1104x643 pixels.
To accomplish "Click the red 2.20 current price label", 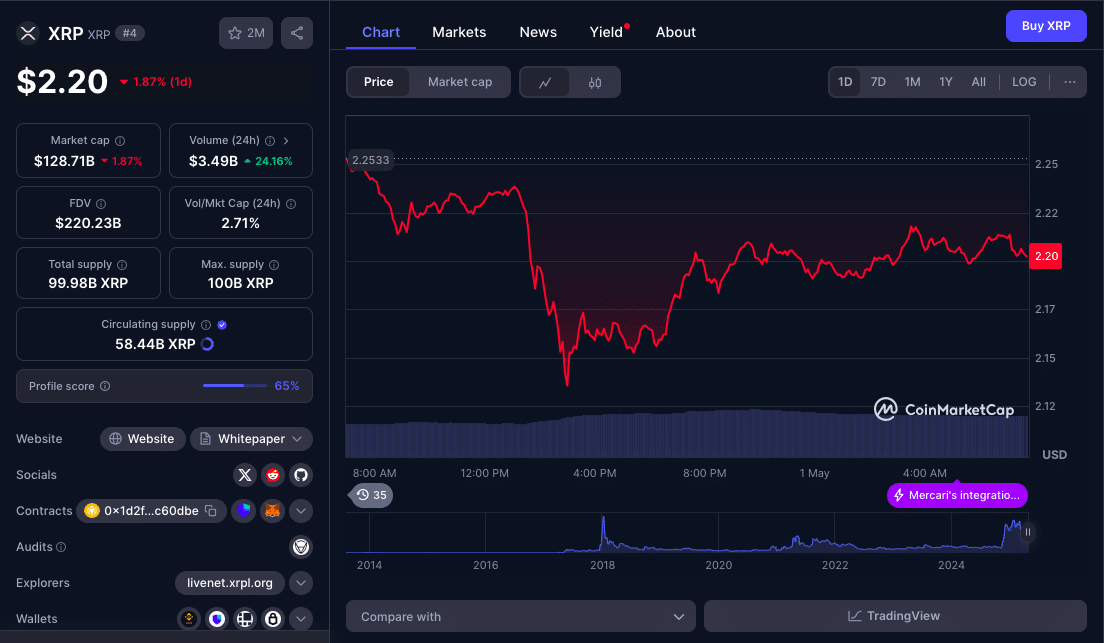I will [1046, 256].
